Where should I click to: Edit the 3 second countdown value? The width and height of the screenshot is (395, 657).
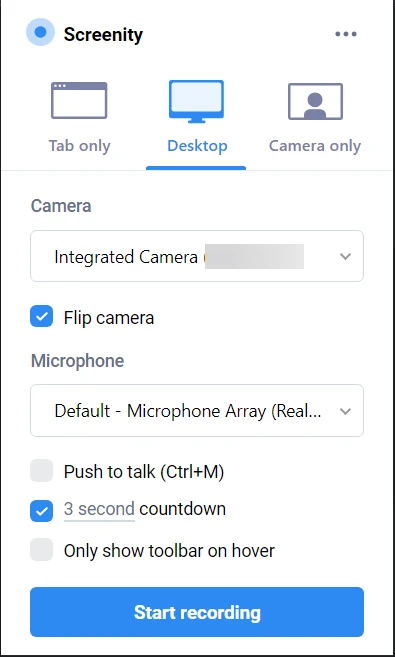(99, 510)
